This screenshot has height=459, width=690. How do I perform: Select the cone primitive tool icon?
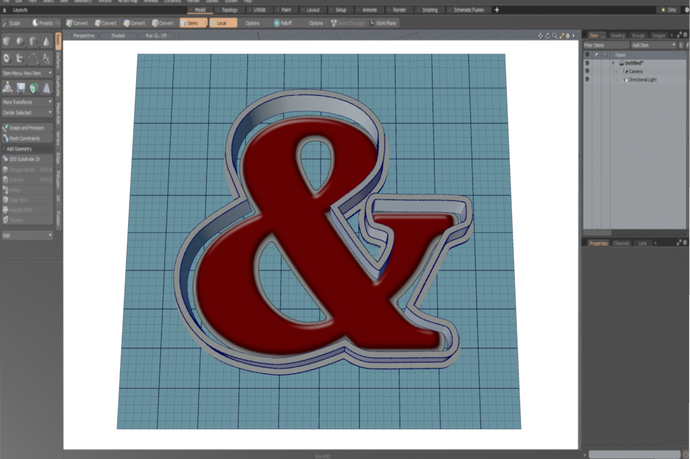[46, 41]
